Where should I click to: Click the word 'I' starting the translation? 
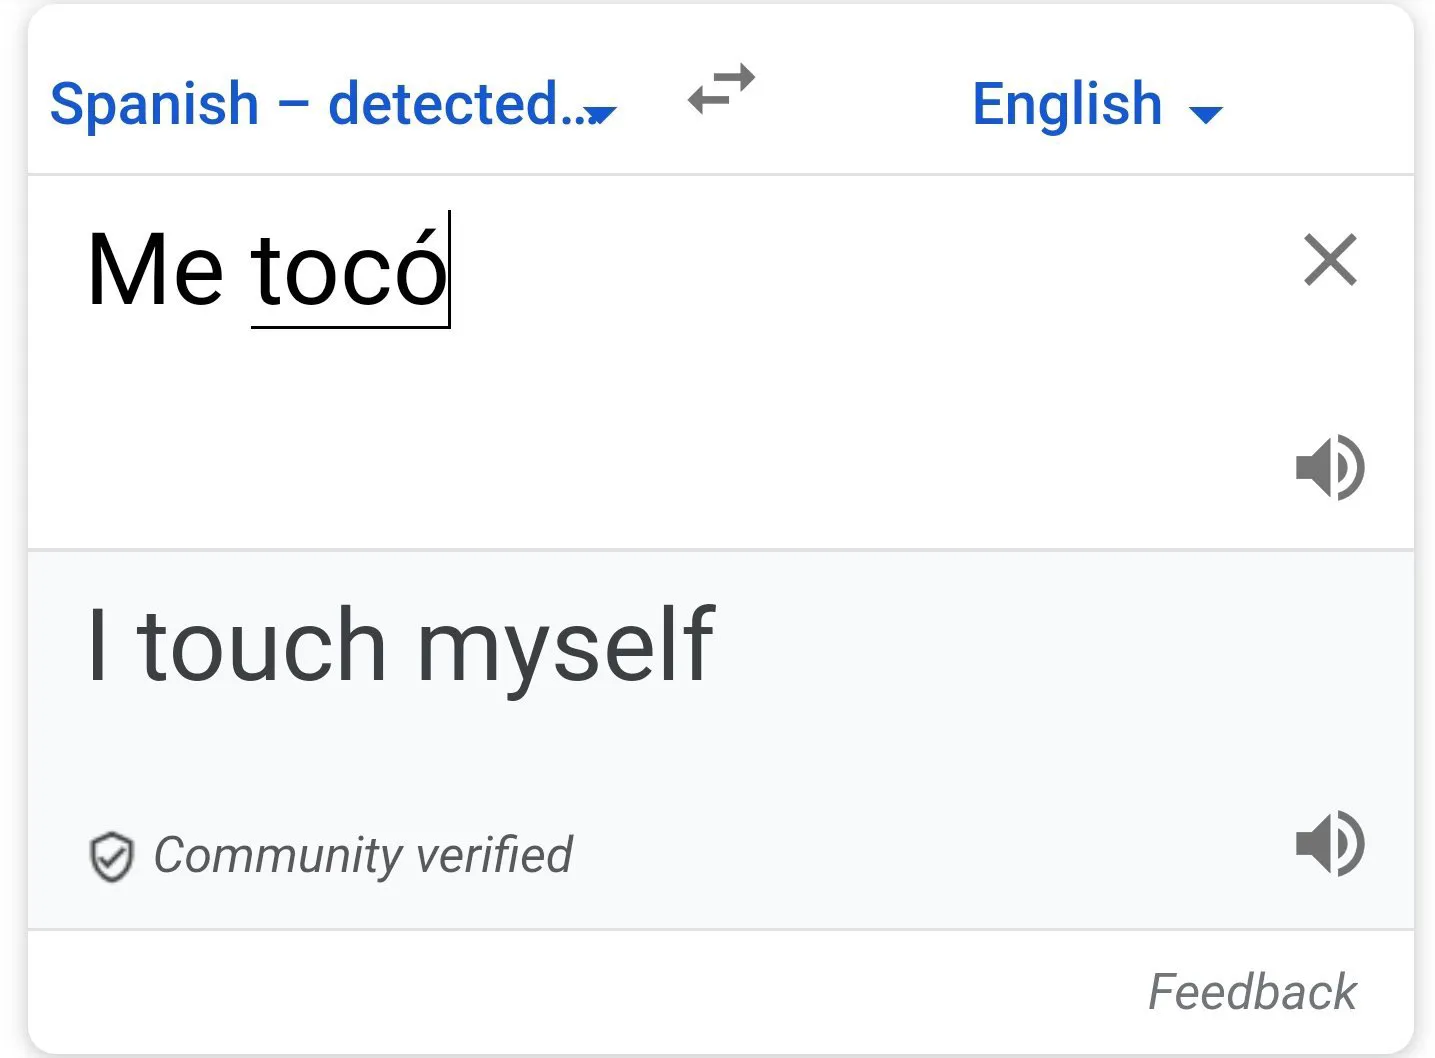pyautogui.click(x=97, y=646)
